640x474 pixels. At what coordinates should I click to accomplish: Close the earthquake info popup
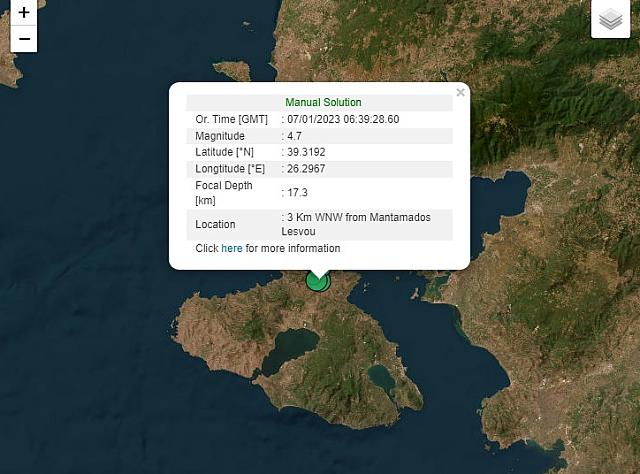tap(460, 93)
